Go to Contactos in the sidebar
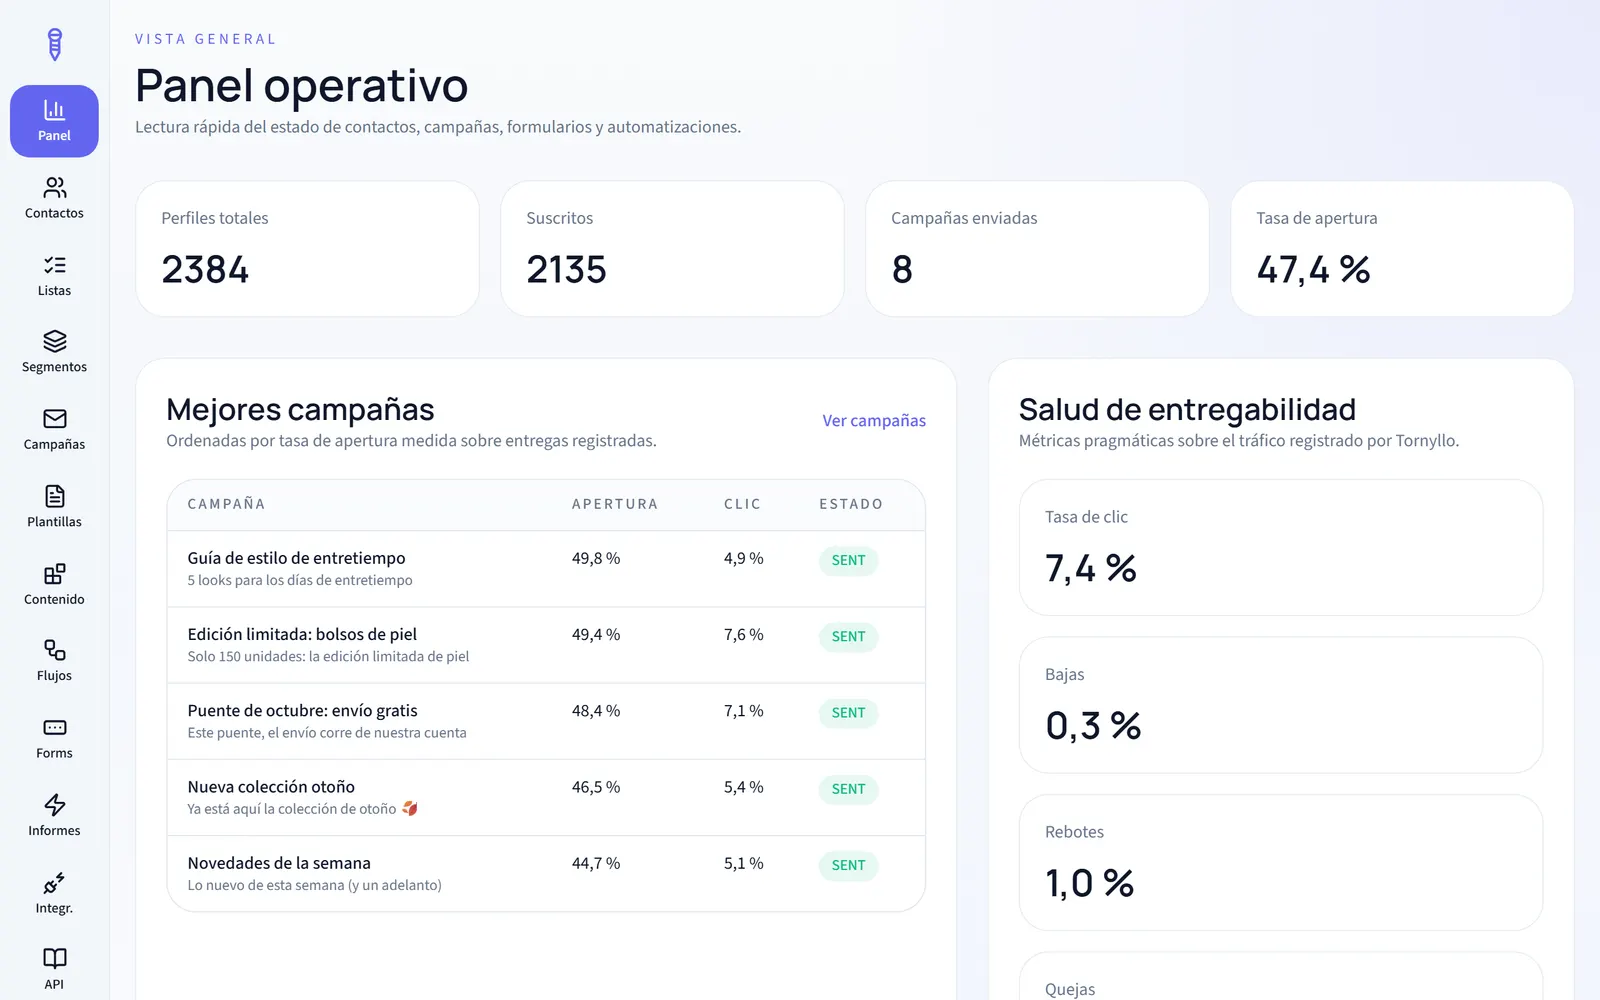Screen dimensions: 1600x1000 pos(54,198)
